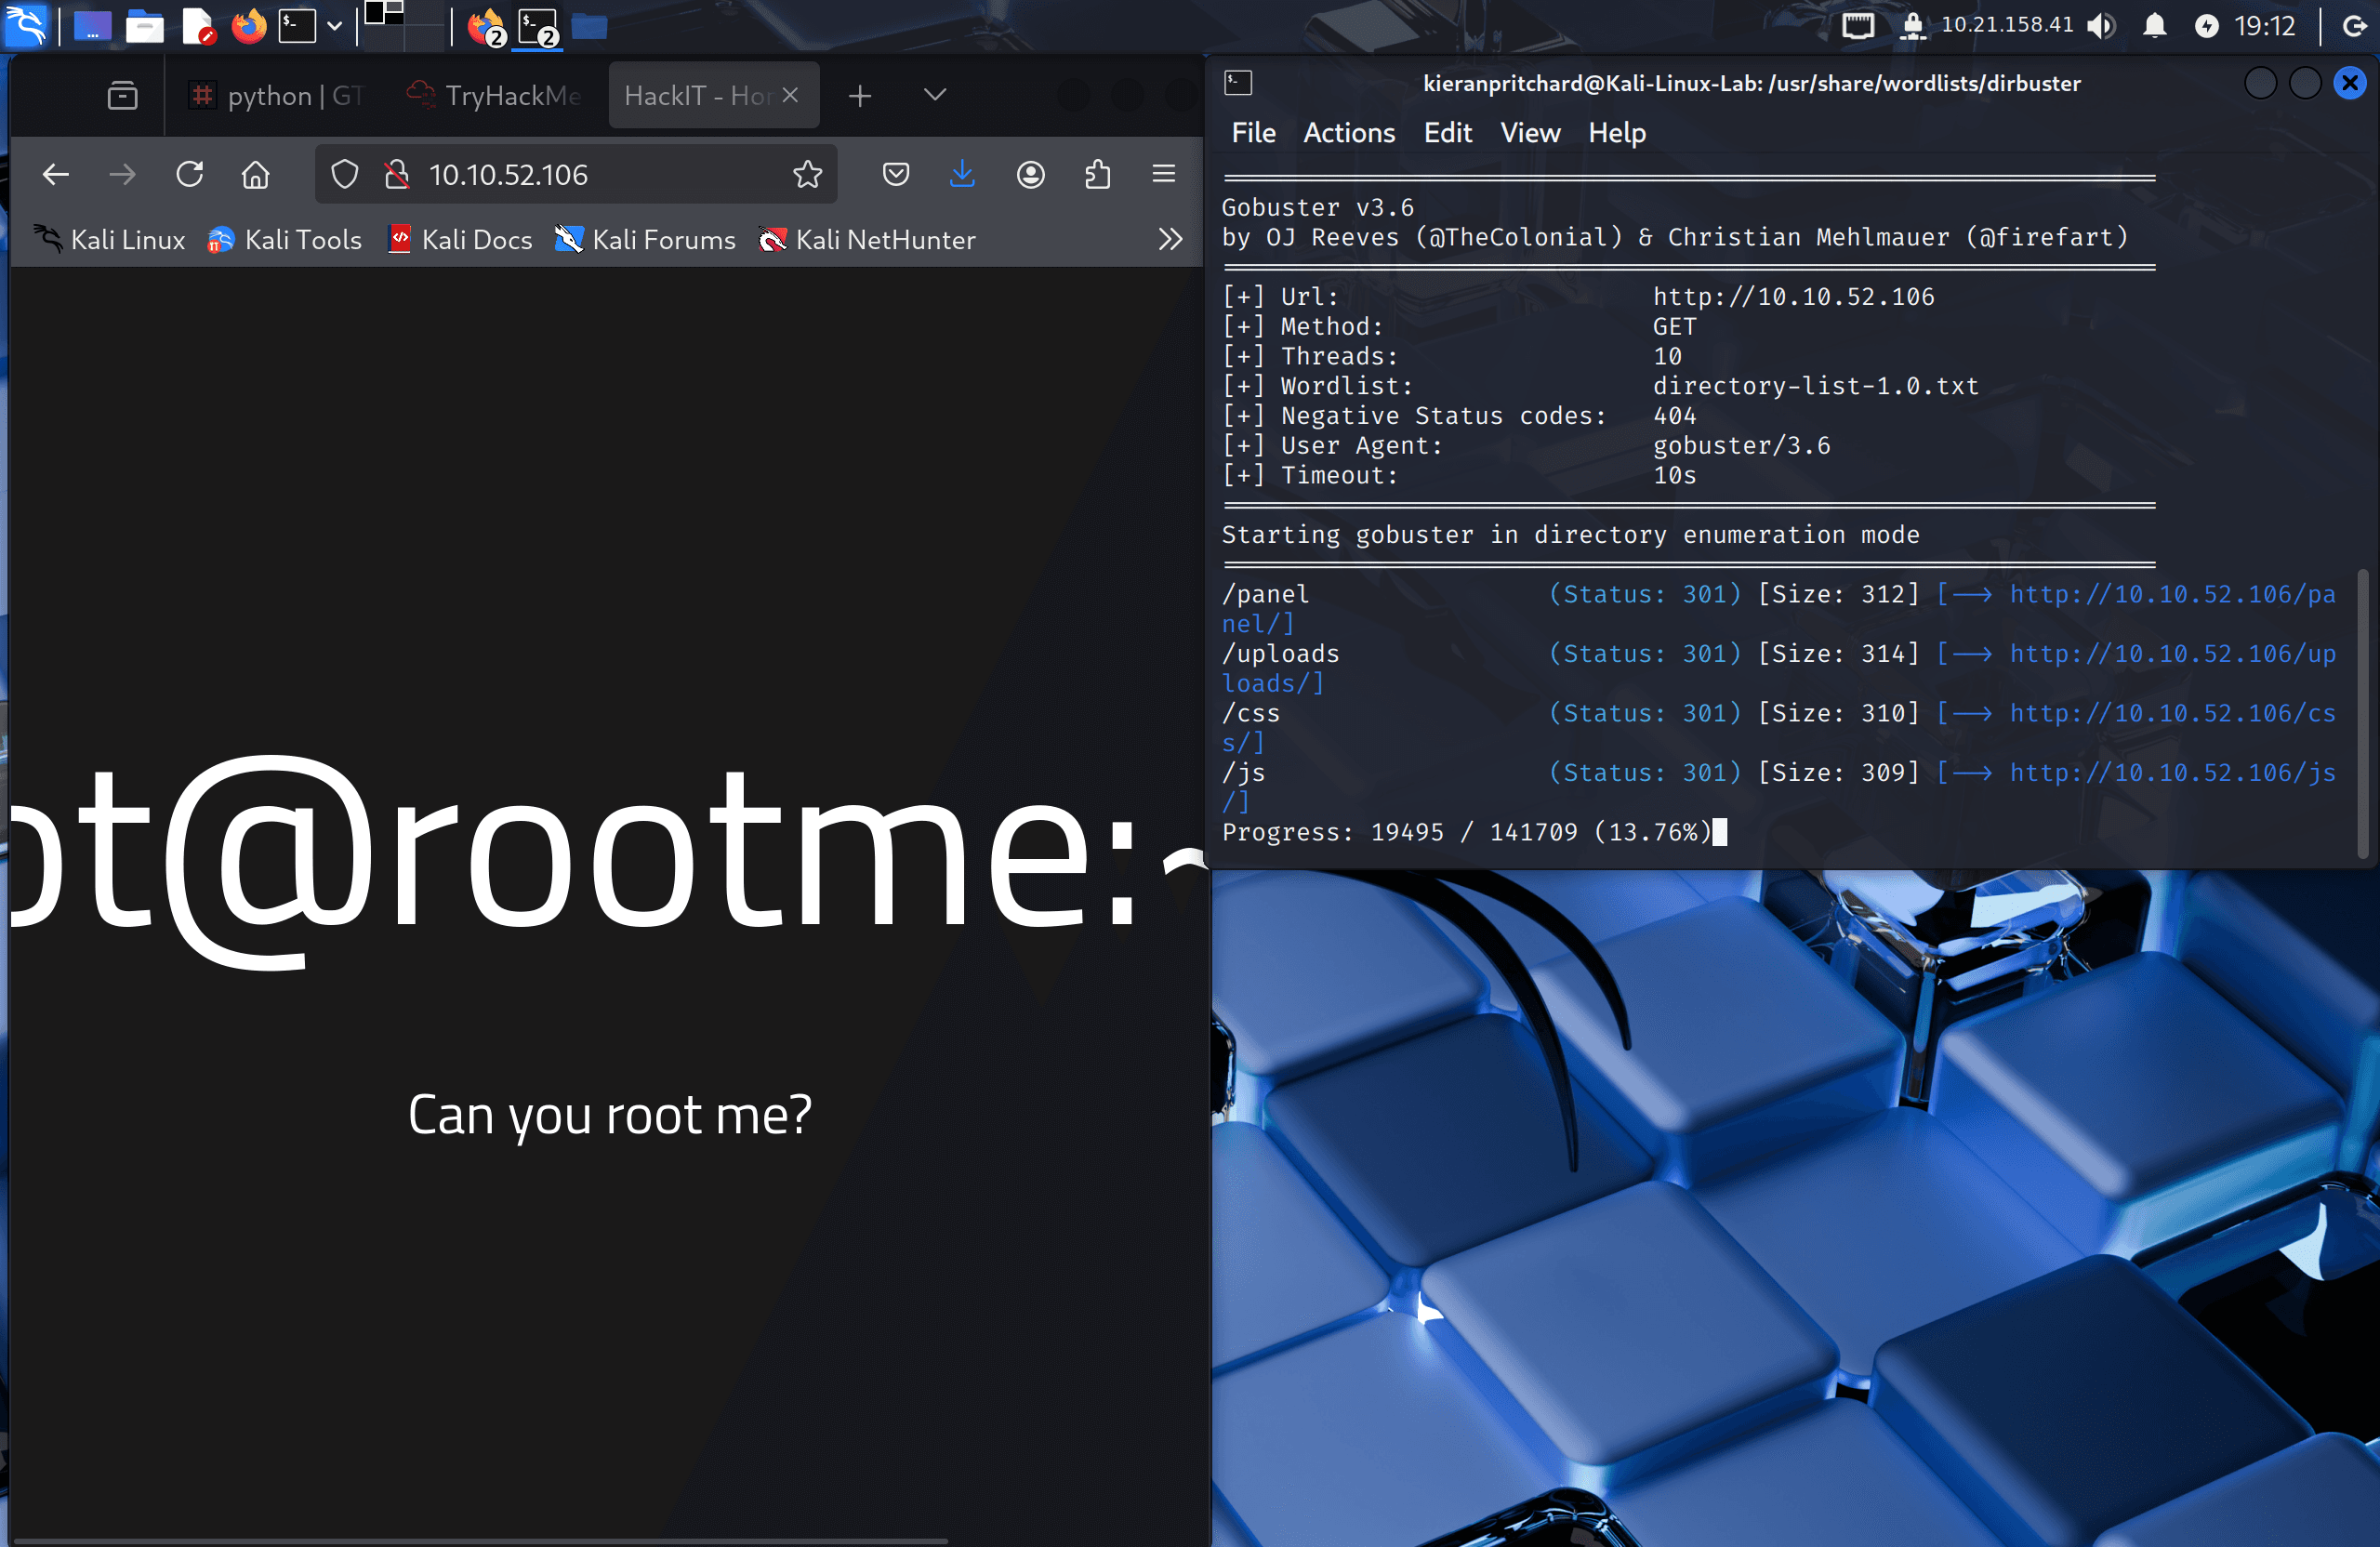Switch to the Firefox taskbar group
The image size is (2380, 1547).
(x=487, y=27)
